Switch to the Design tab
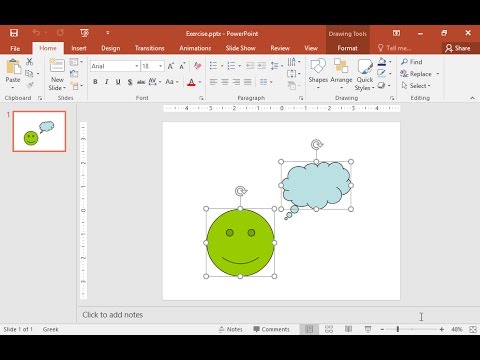Viewport: 480px width, 360px height. pyautogui.click(x=111, y=48)
